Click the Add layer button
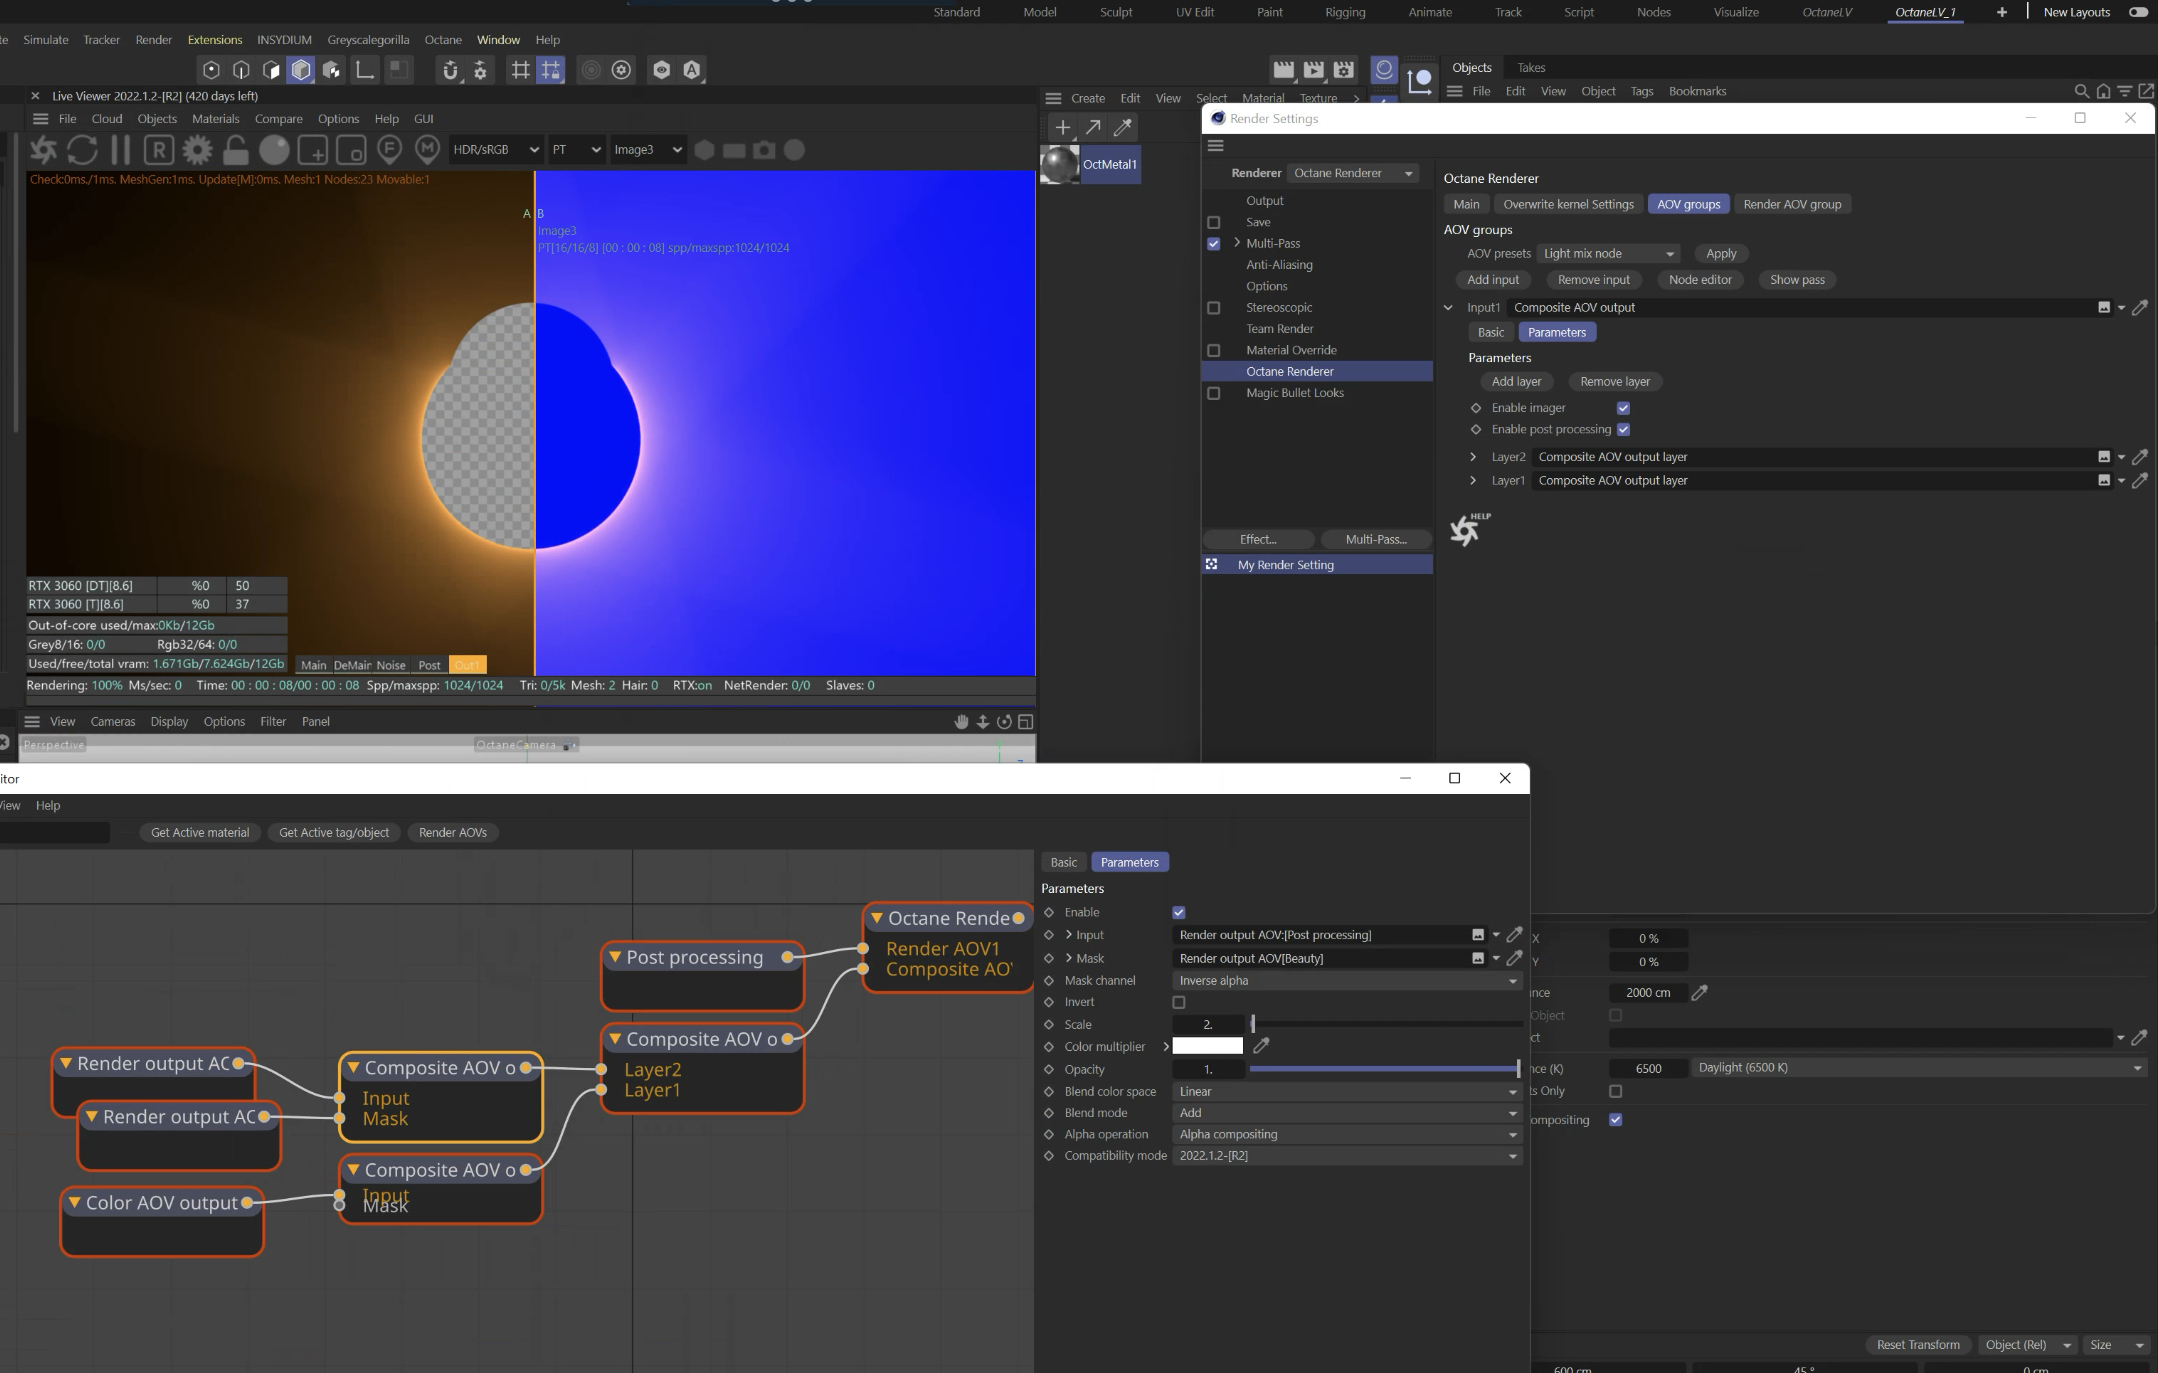Screen dimensions: 2158x1373 (x=1516, y=382)
